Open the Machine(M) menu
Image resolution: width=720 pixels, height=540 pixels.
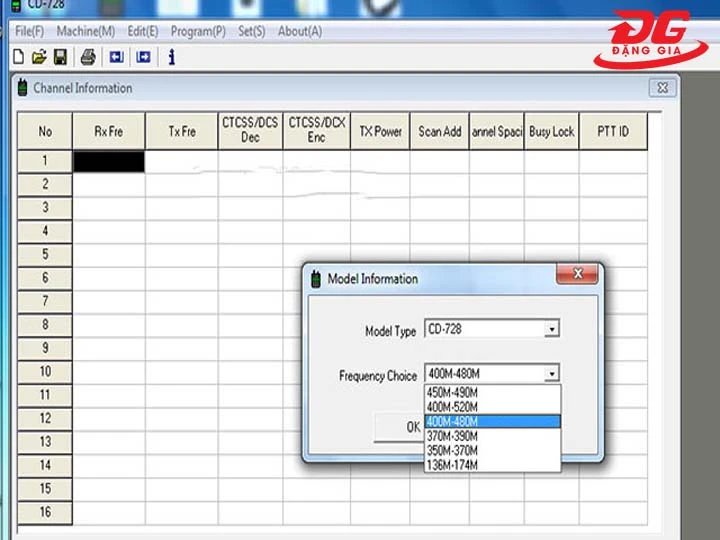pos(85,31)
